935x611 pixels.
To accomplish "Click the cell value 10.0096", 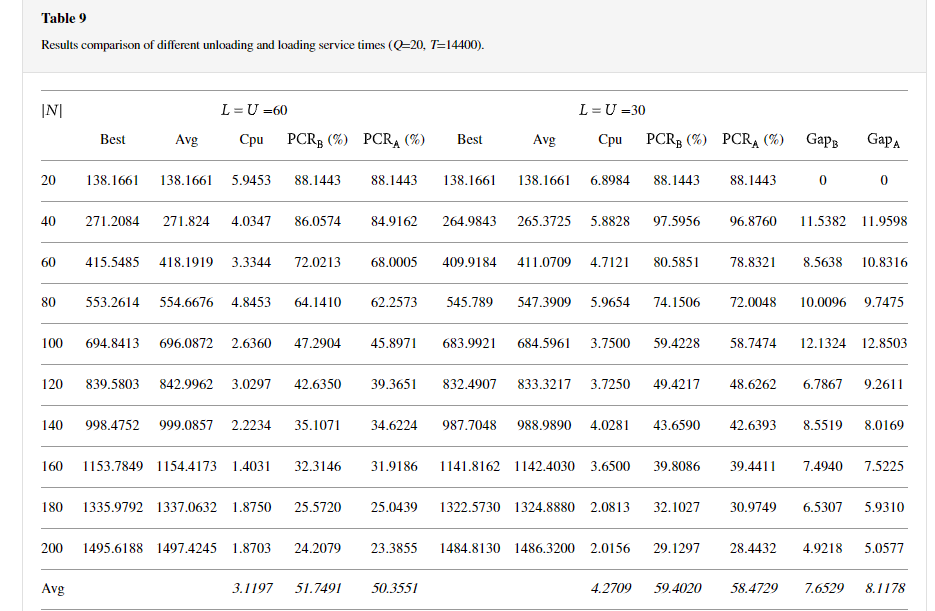I will click(822, 302).
